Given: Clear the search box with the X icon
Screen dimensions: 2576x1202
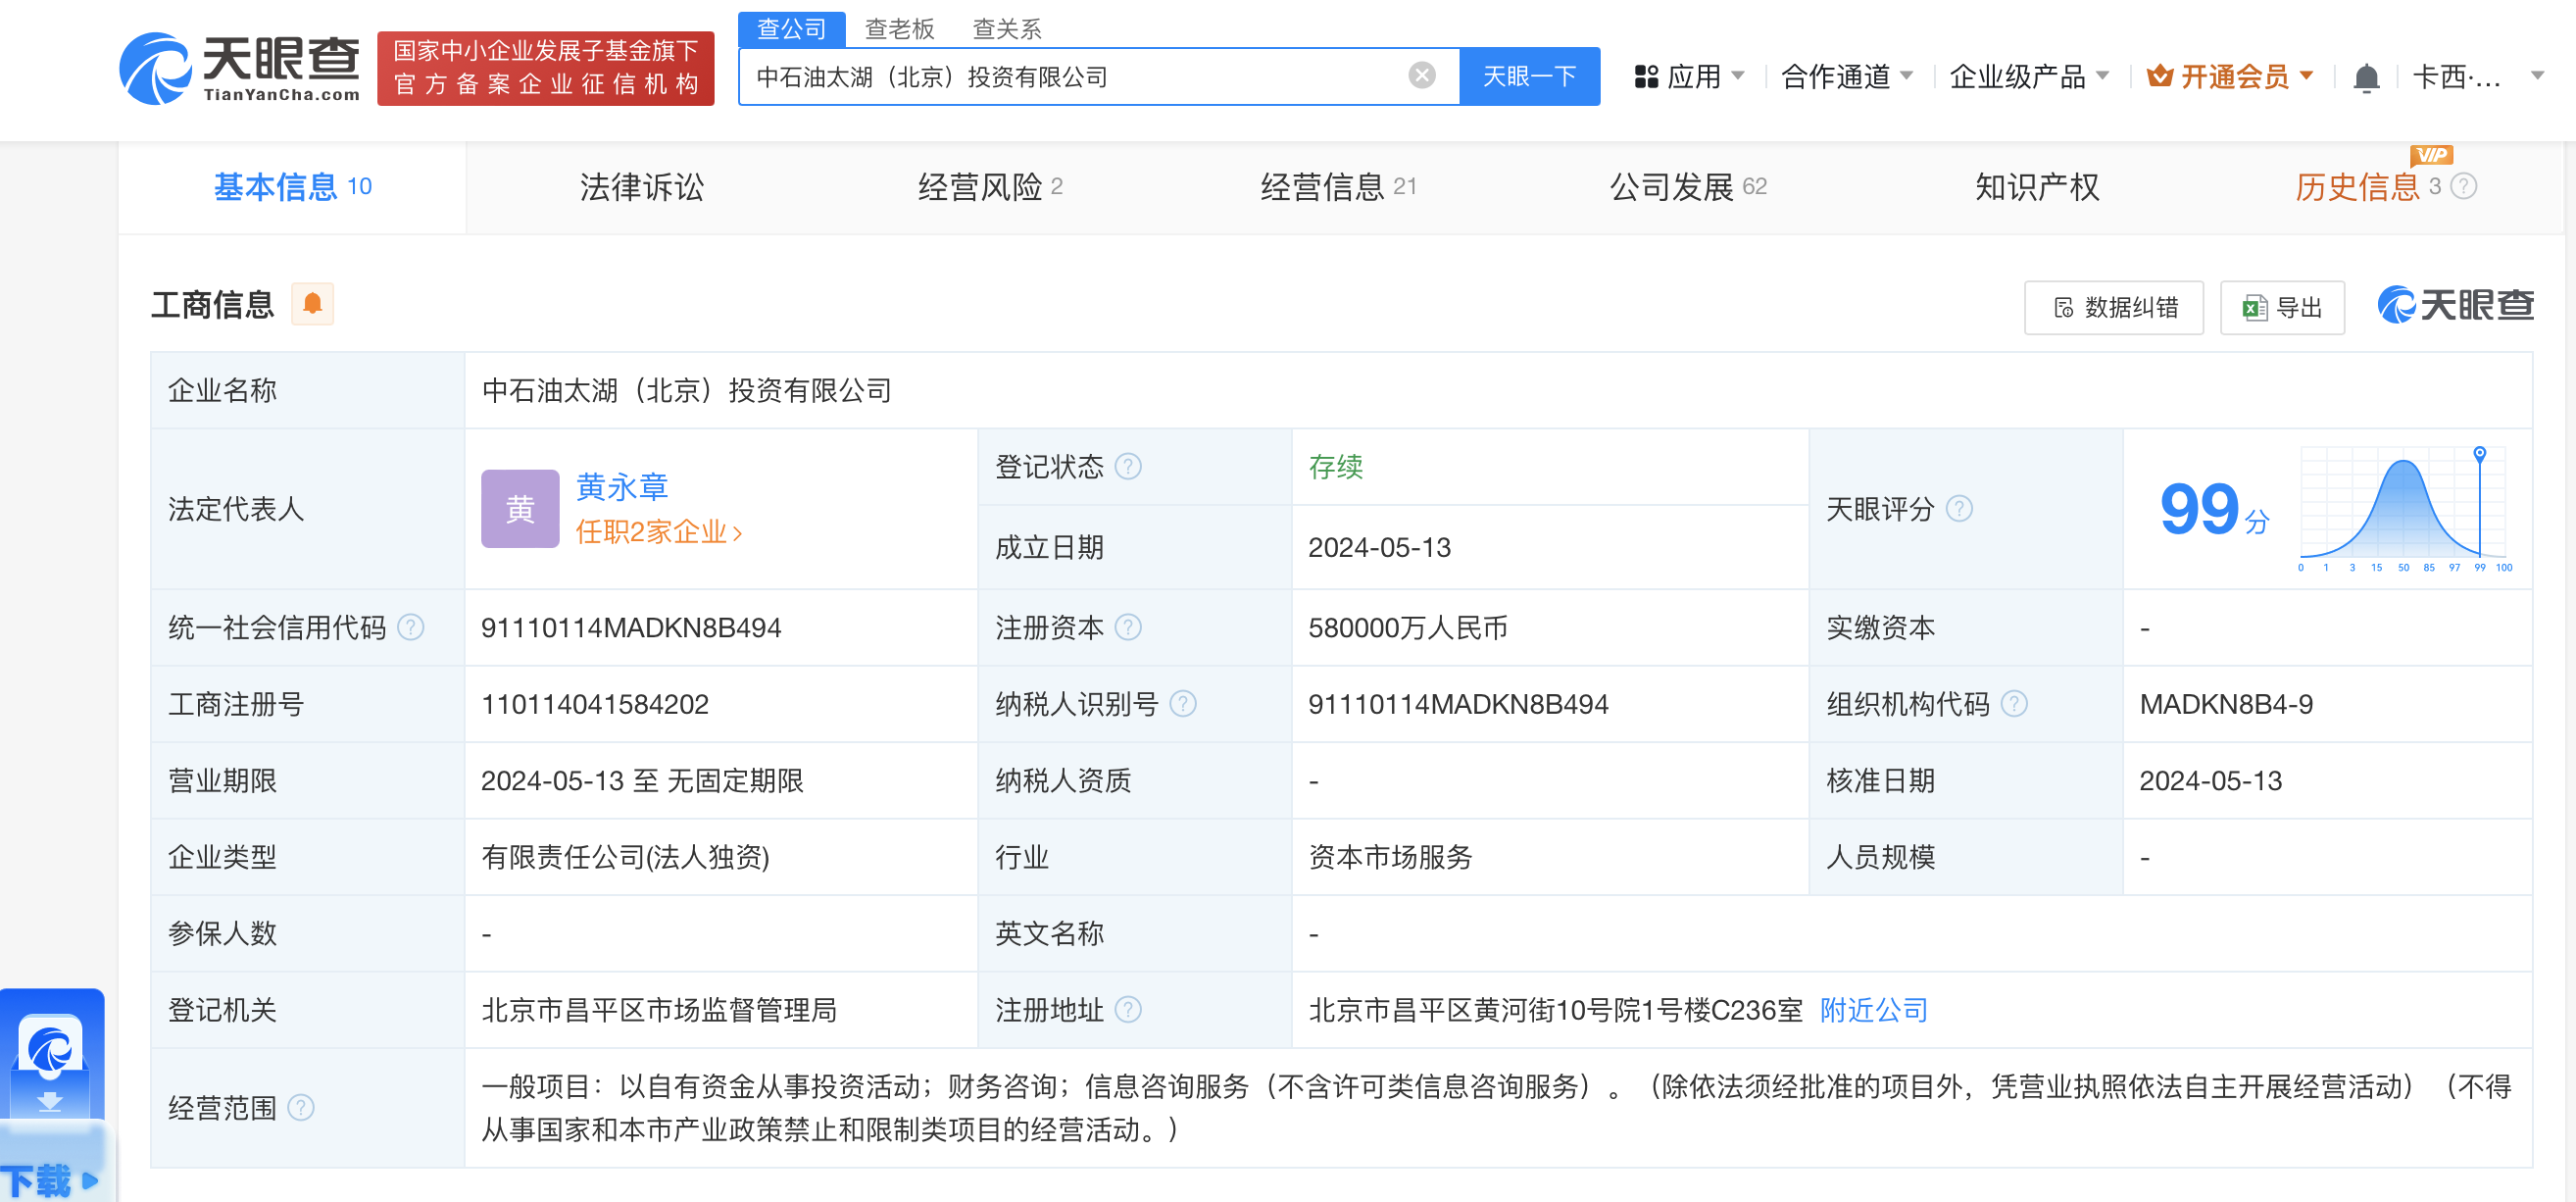Looking at the screenshot, I should [1421, 76].
